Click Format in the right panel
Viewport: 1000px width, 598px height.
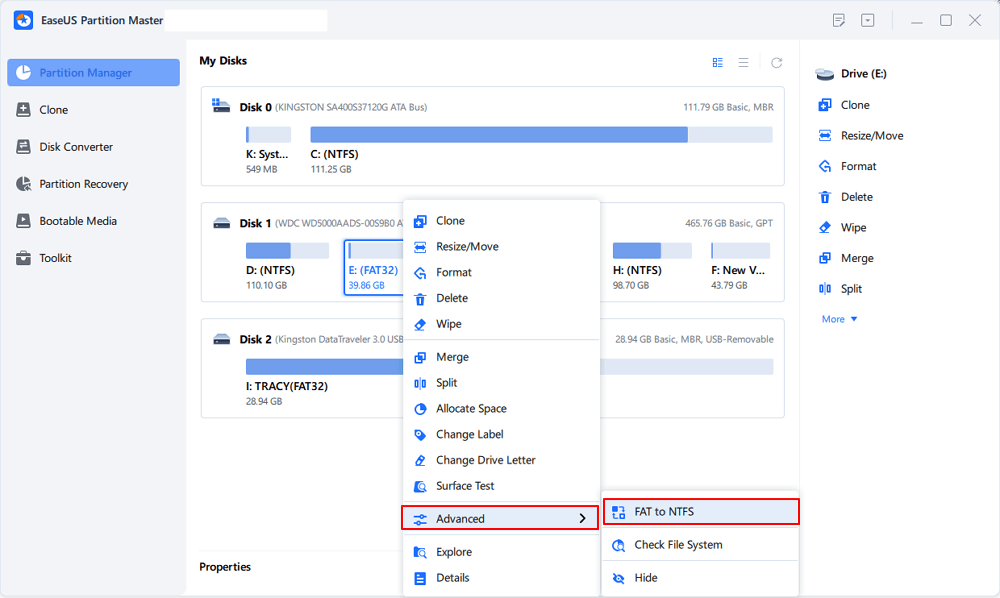point(858,166)
